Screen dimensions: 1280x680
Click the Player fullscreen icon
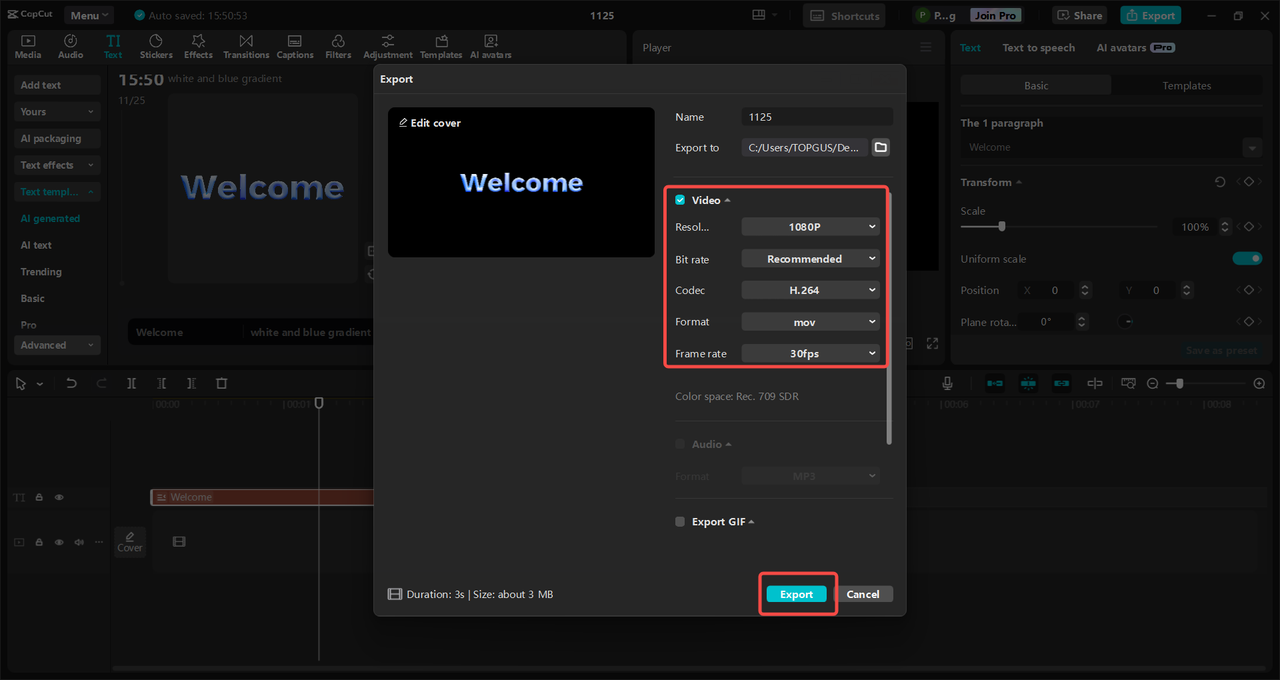point(932,343)
